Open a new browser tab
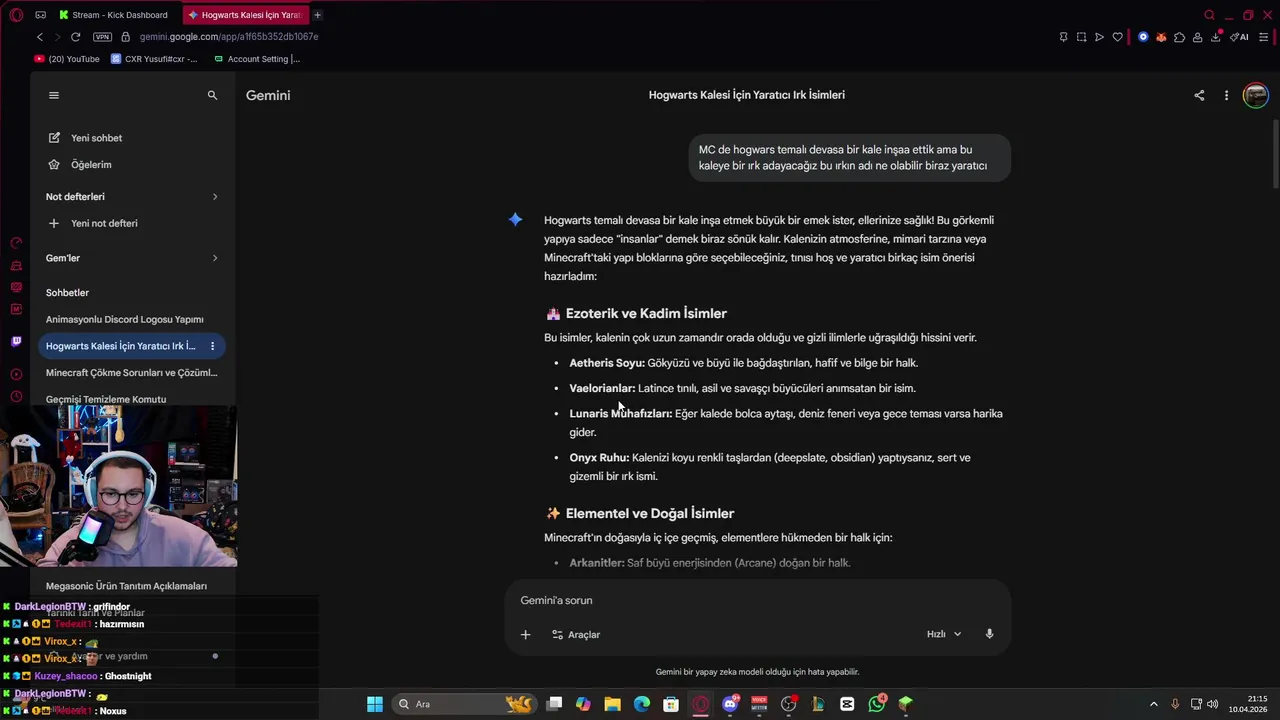 (317, 15)
